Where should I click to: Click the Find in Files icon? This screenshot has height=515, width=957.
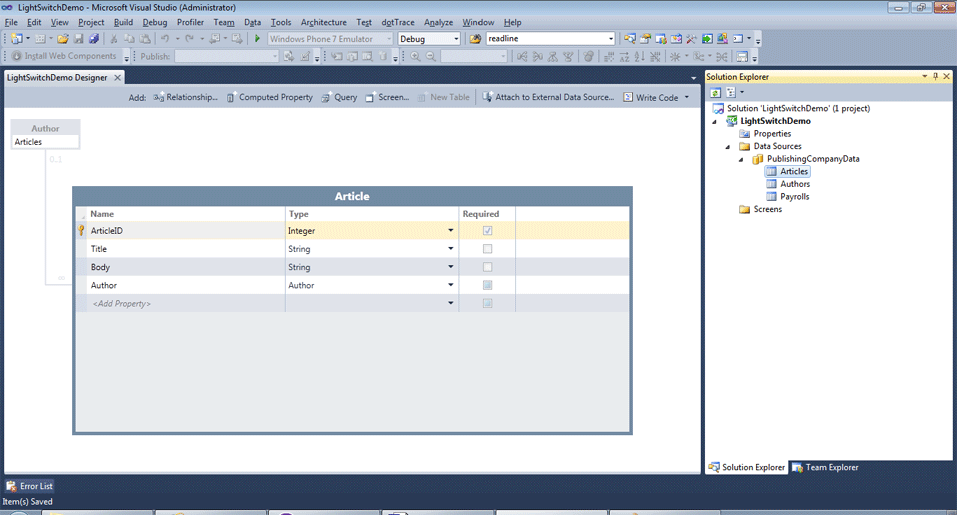(x=475, y=38)
